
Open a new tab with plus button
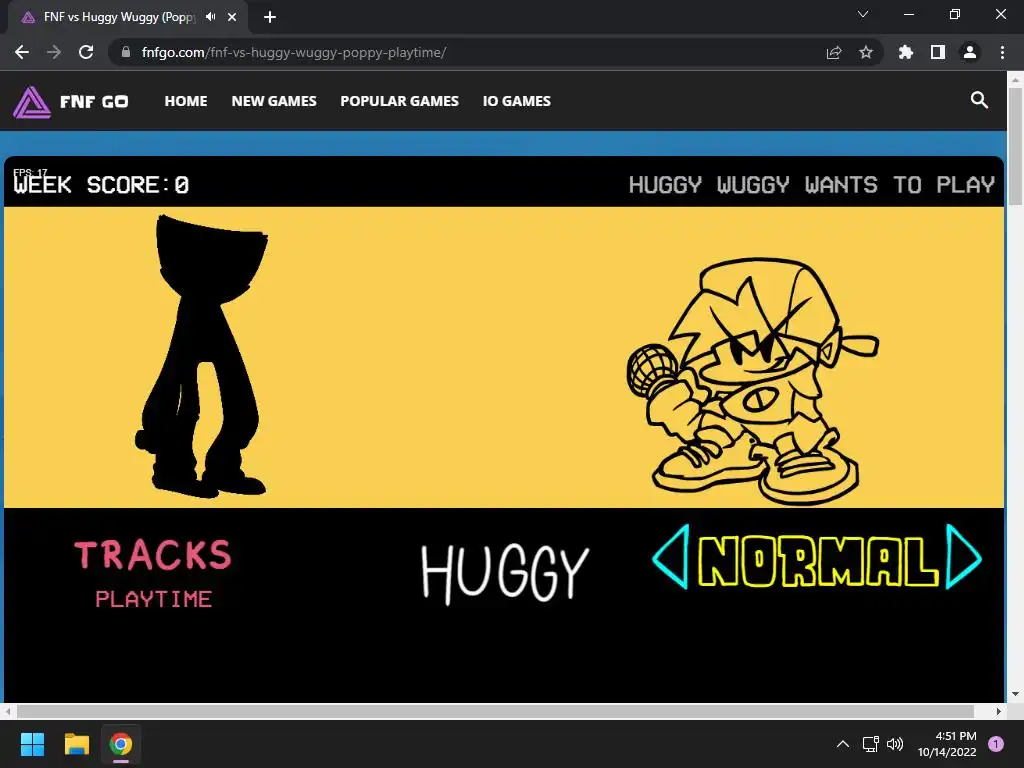pyautogui.click(x=270, y=17)
